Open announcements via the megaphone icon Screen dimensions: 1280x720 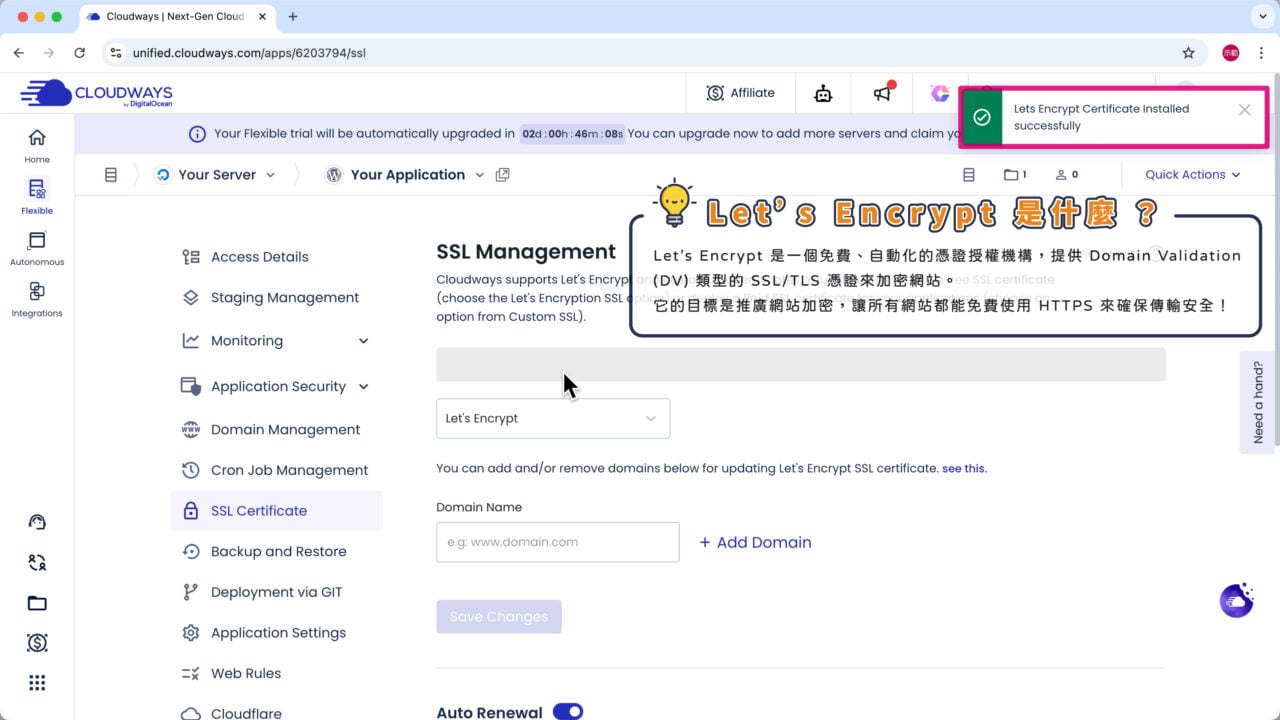[881, 92]
